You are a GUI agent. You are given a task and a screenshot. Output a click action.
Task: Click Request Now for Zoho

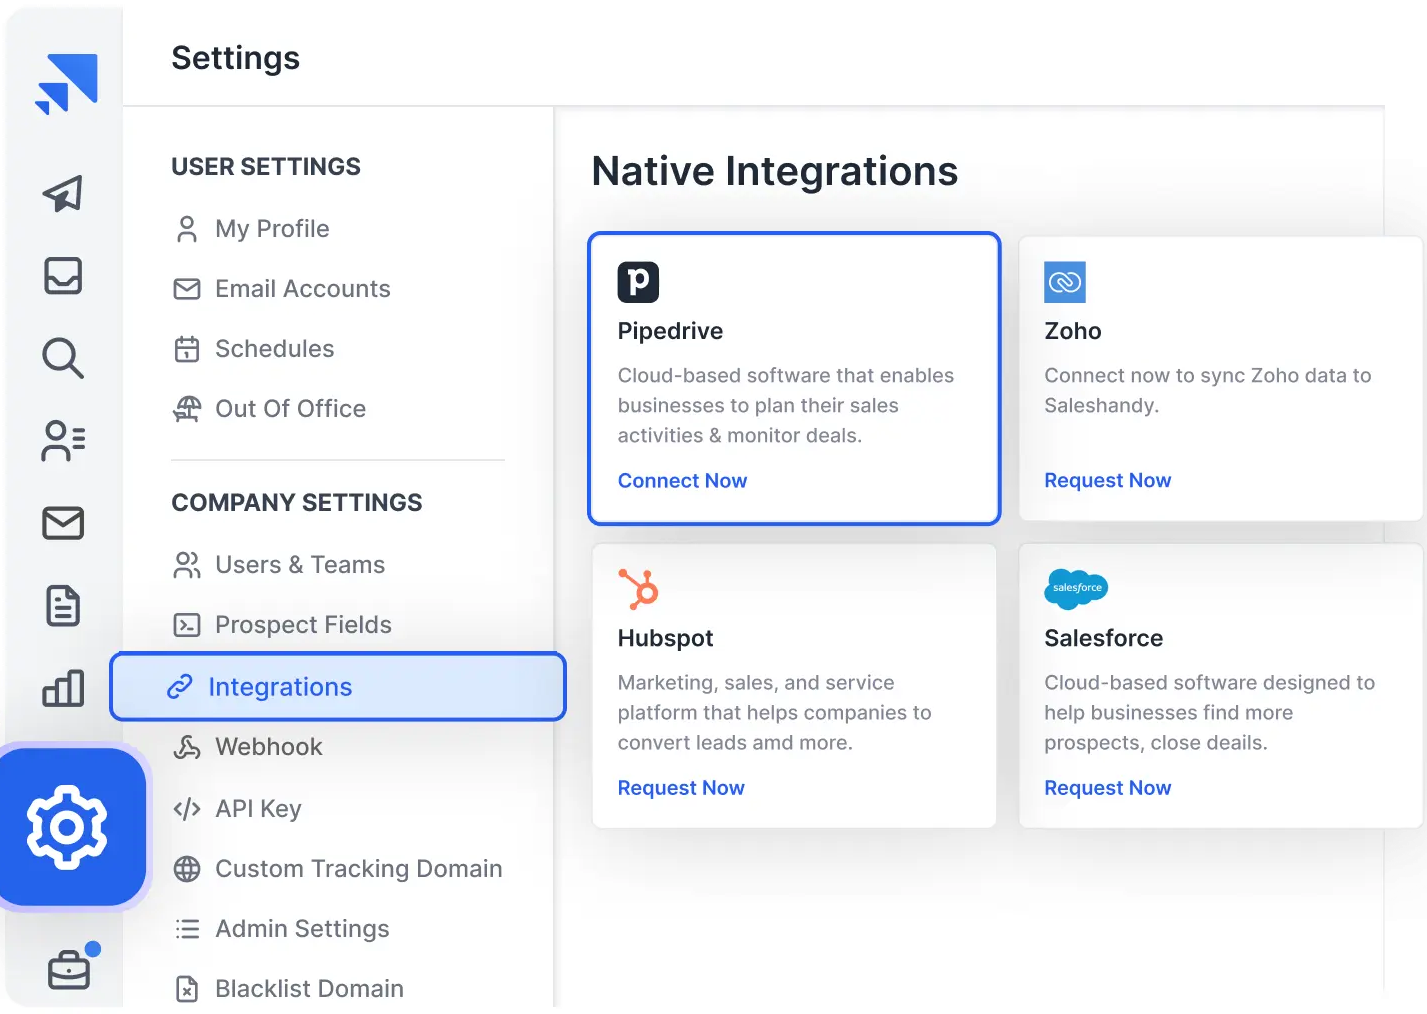coord(1107,481)
